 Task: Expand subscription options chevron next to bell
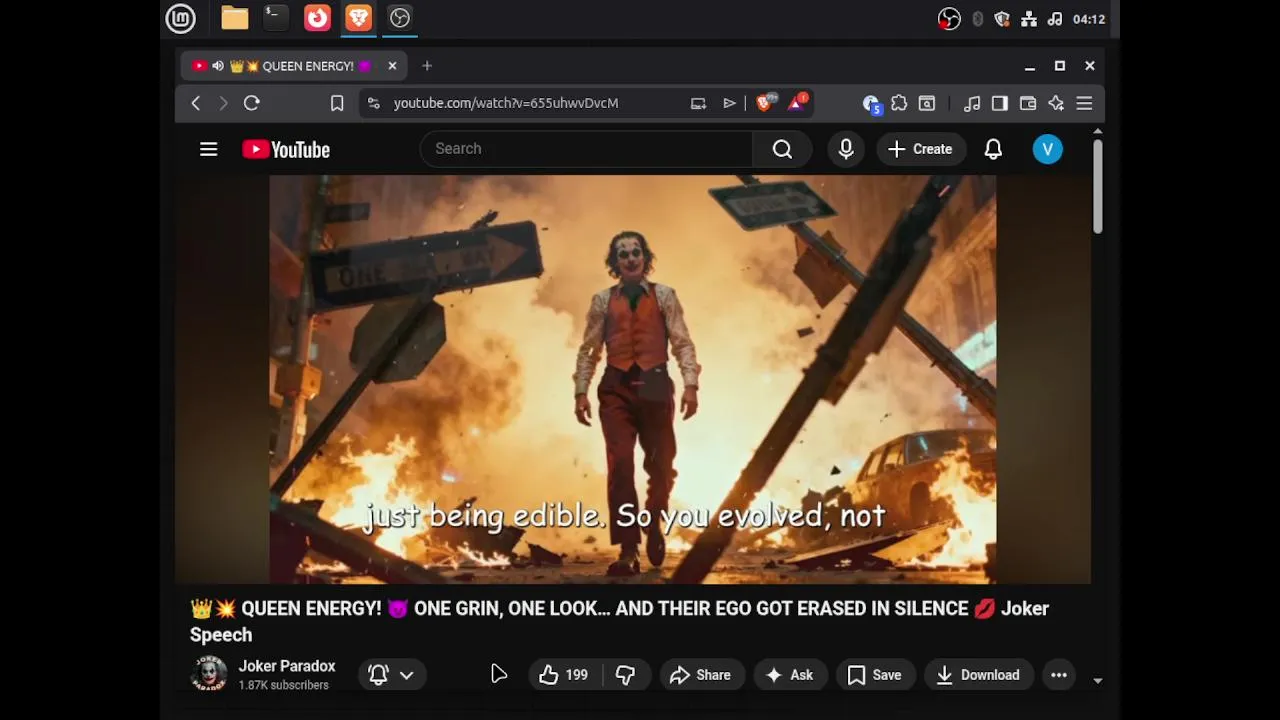point(407,675)
